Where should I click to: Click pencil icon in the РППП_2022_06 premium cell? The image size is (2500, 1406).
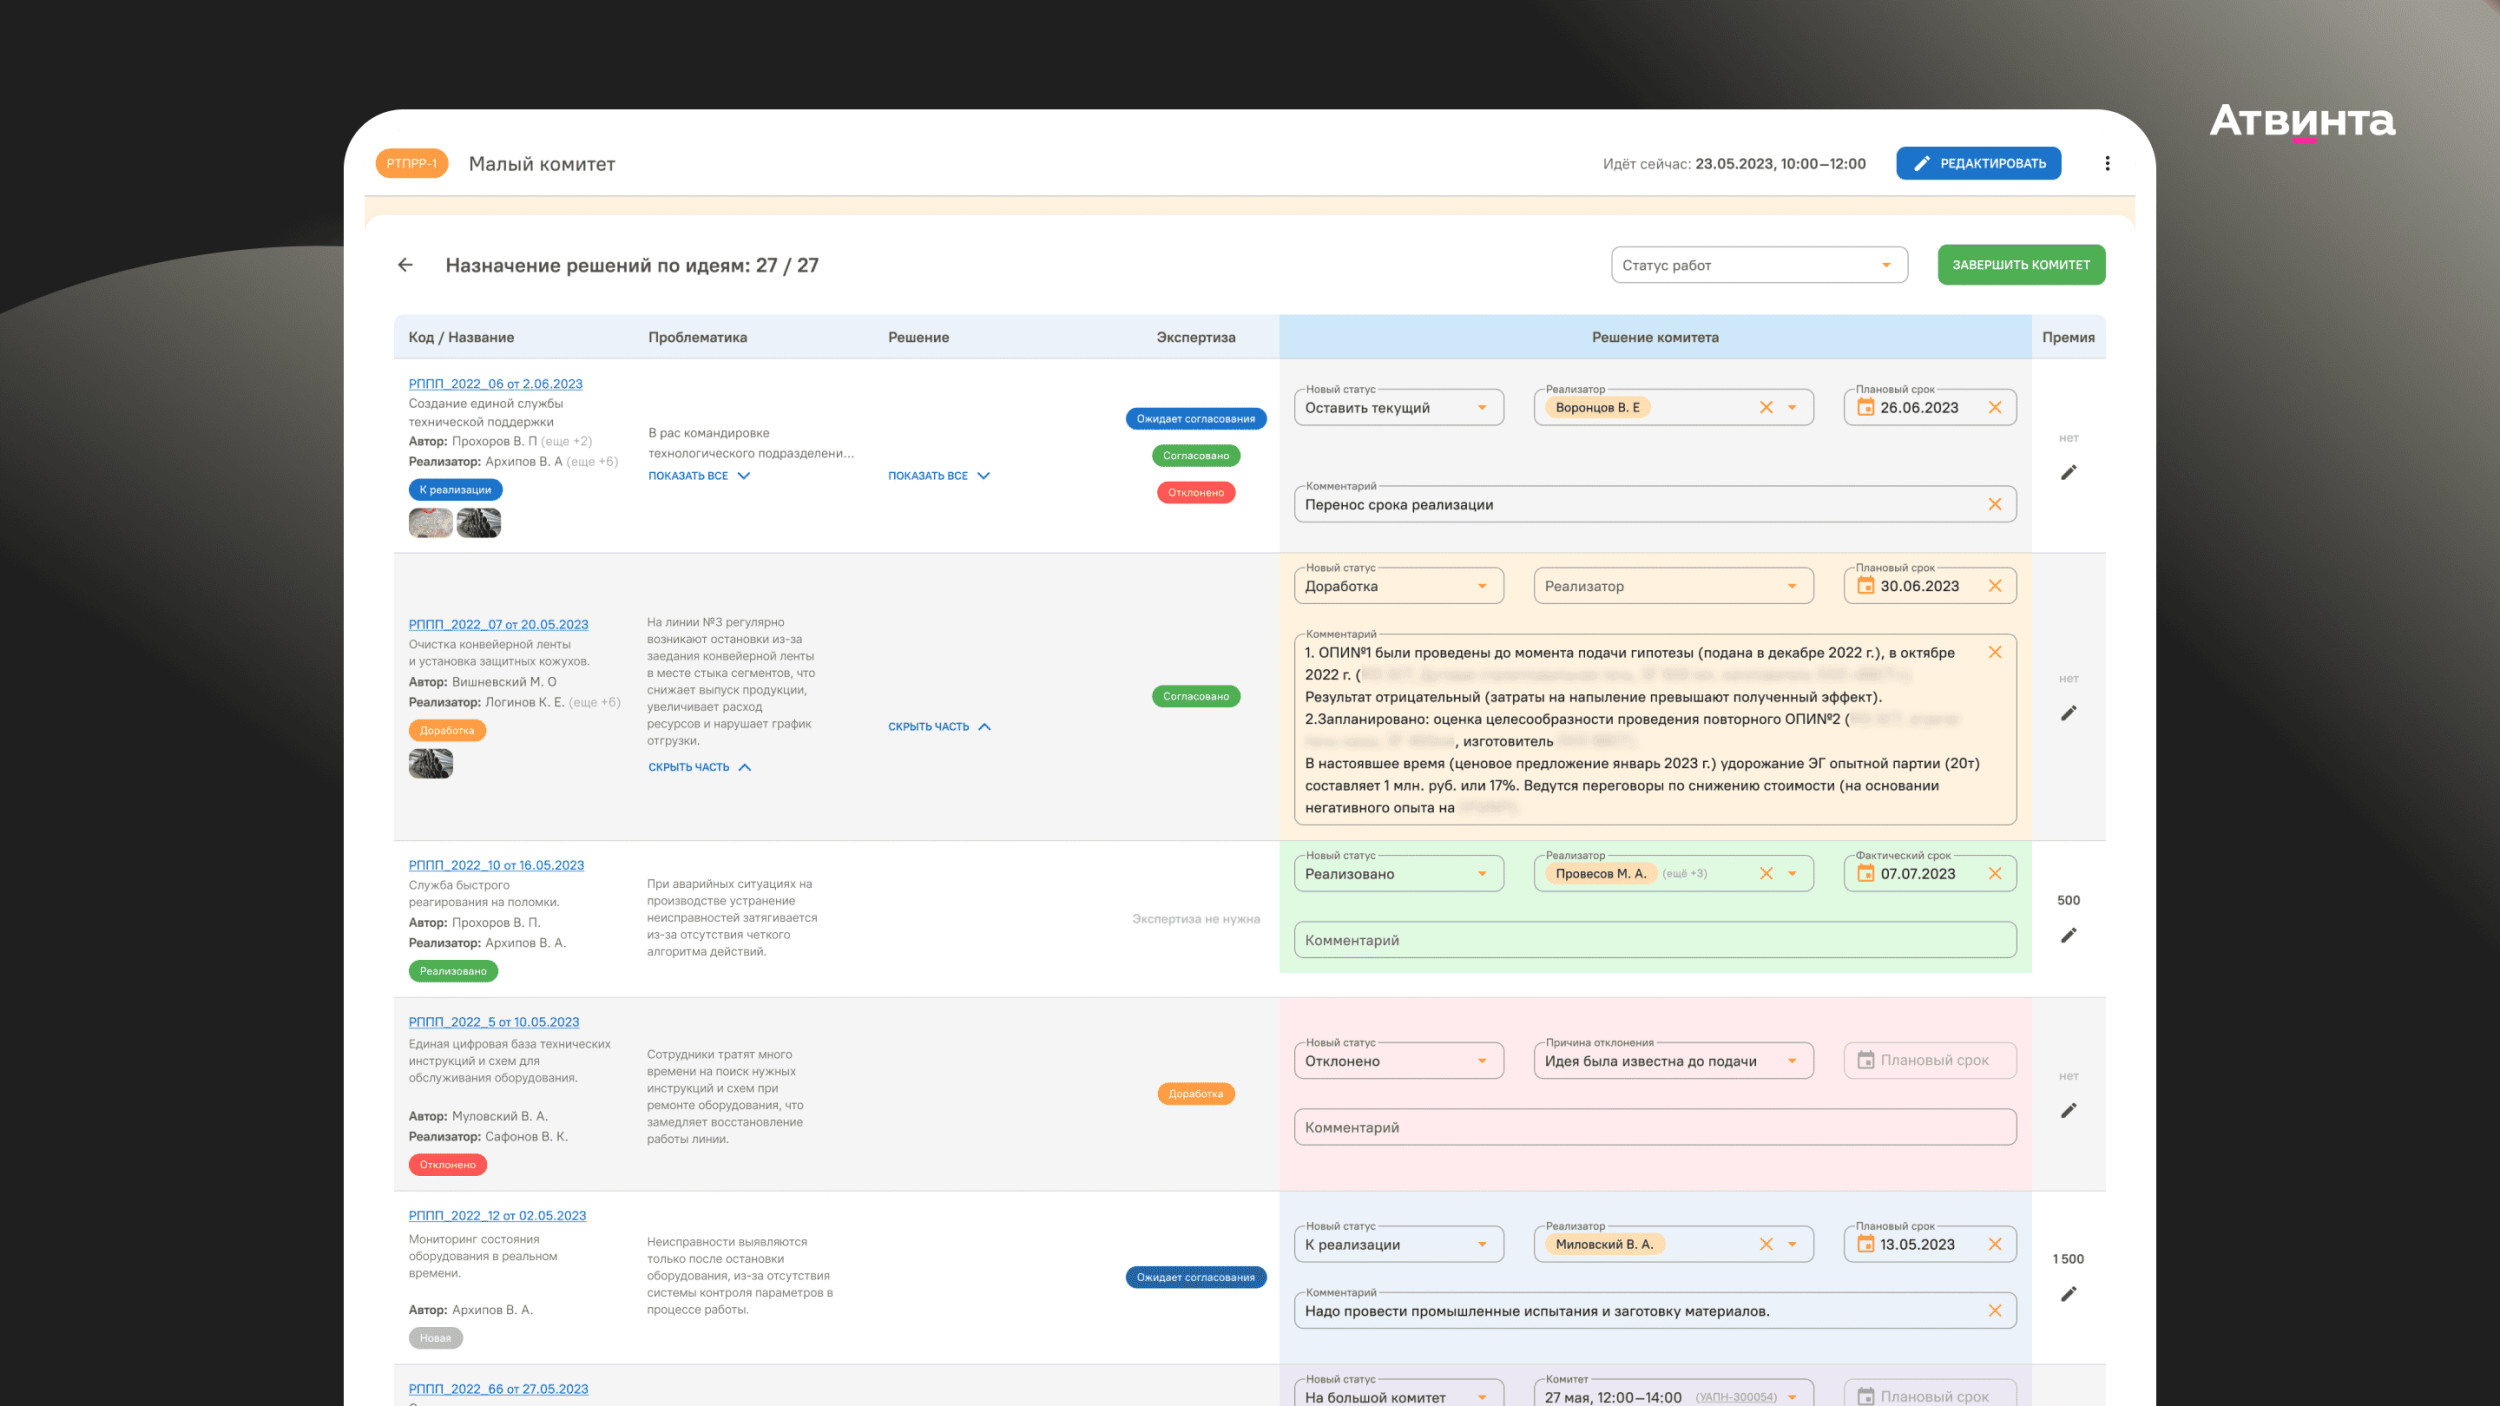coord(2068,472)
